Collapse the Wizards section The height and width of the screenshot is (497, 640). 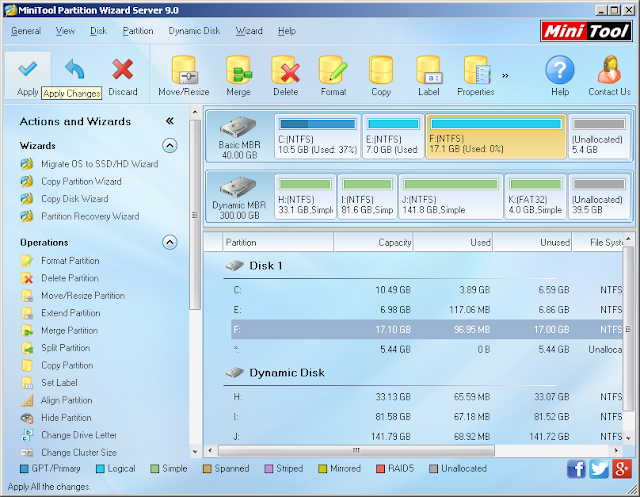coord(170,145)
